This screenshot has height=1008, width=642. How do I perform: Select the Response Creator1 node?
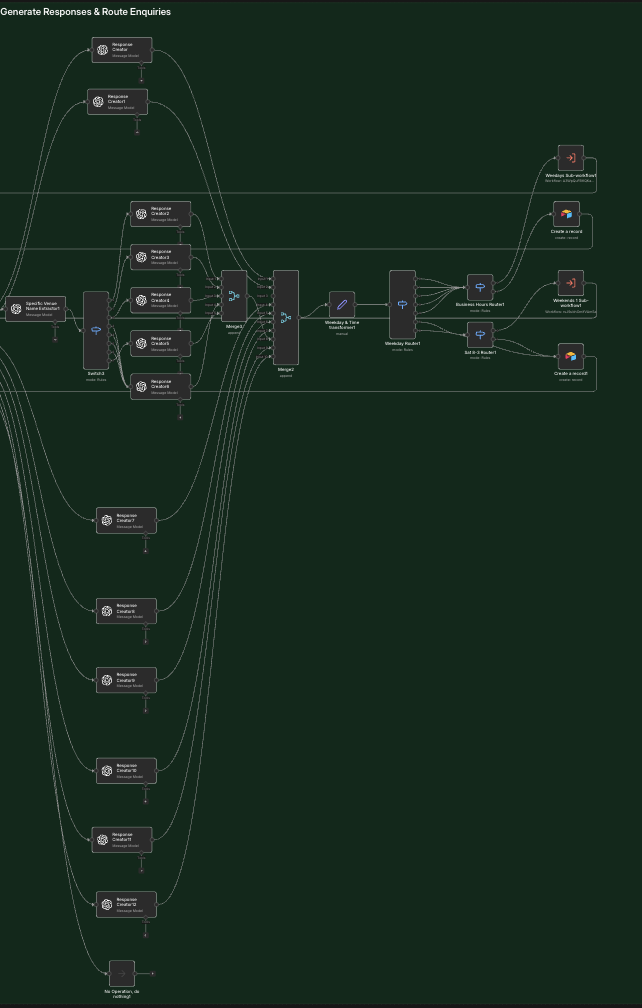pos(117,102)
